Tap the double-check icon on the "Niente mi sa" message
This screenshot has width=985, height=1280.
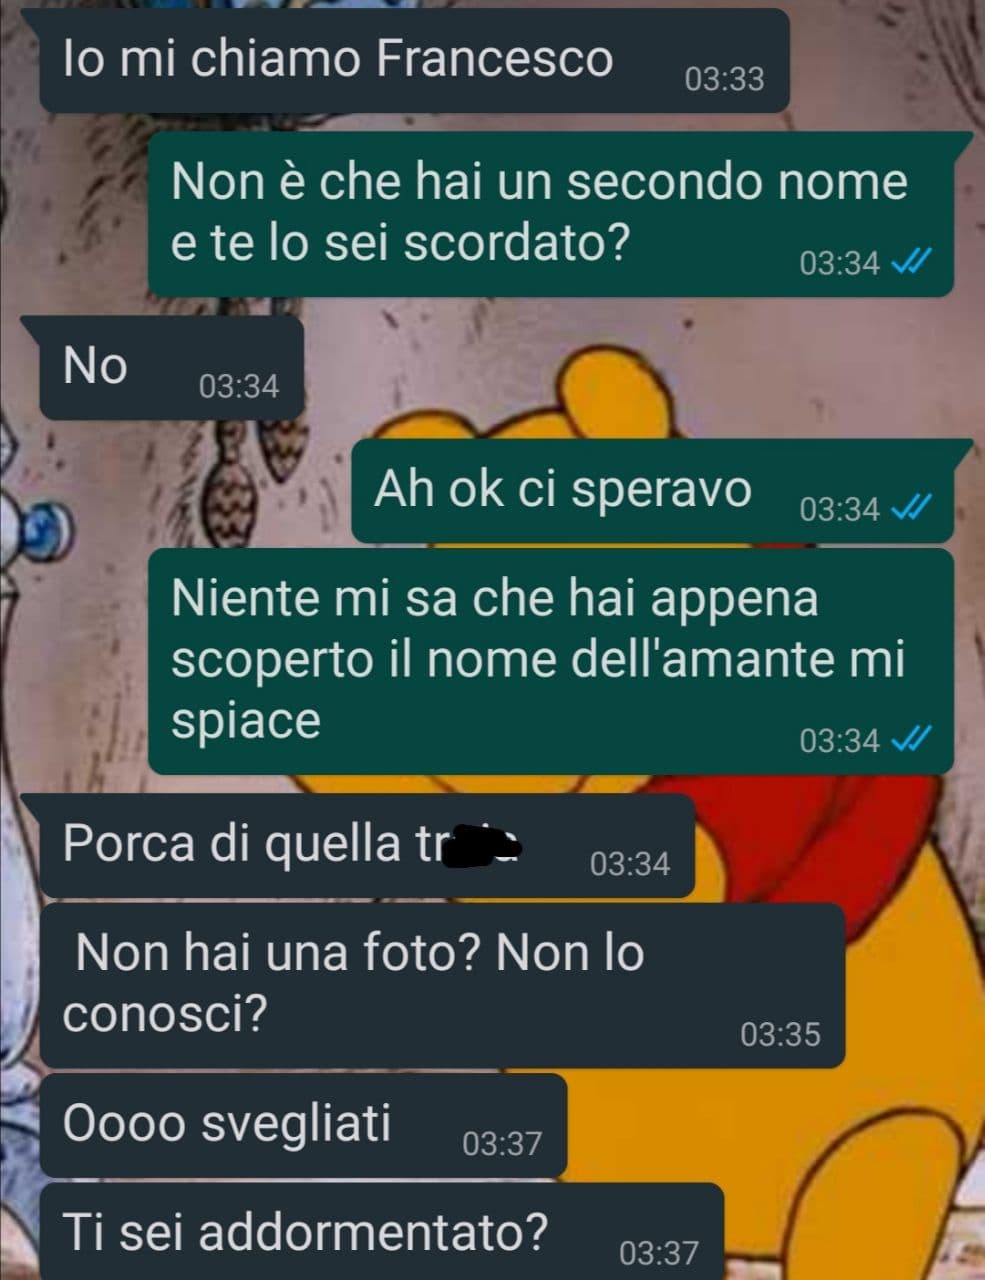[x=911, y=740]
